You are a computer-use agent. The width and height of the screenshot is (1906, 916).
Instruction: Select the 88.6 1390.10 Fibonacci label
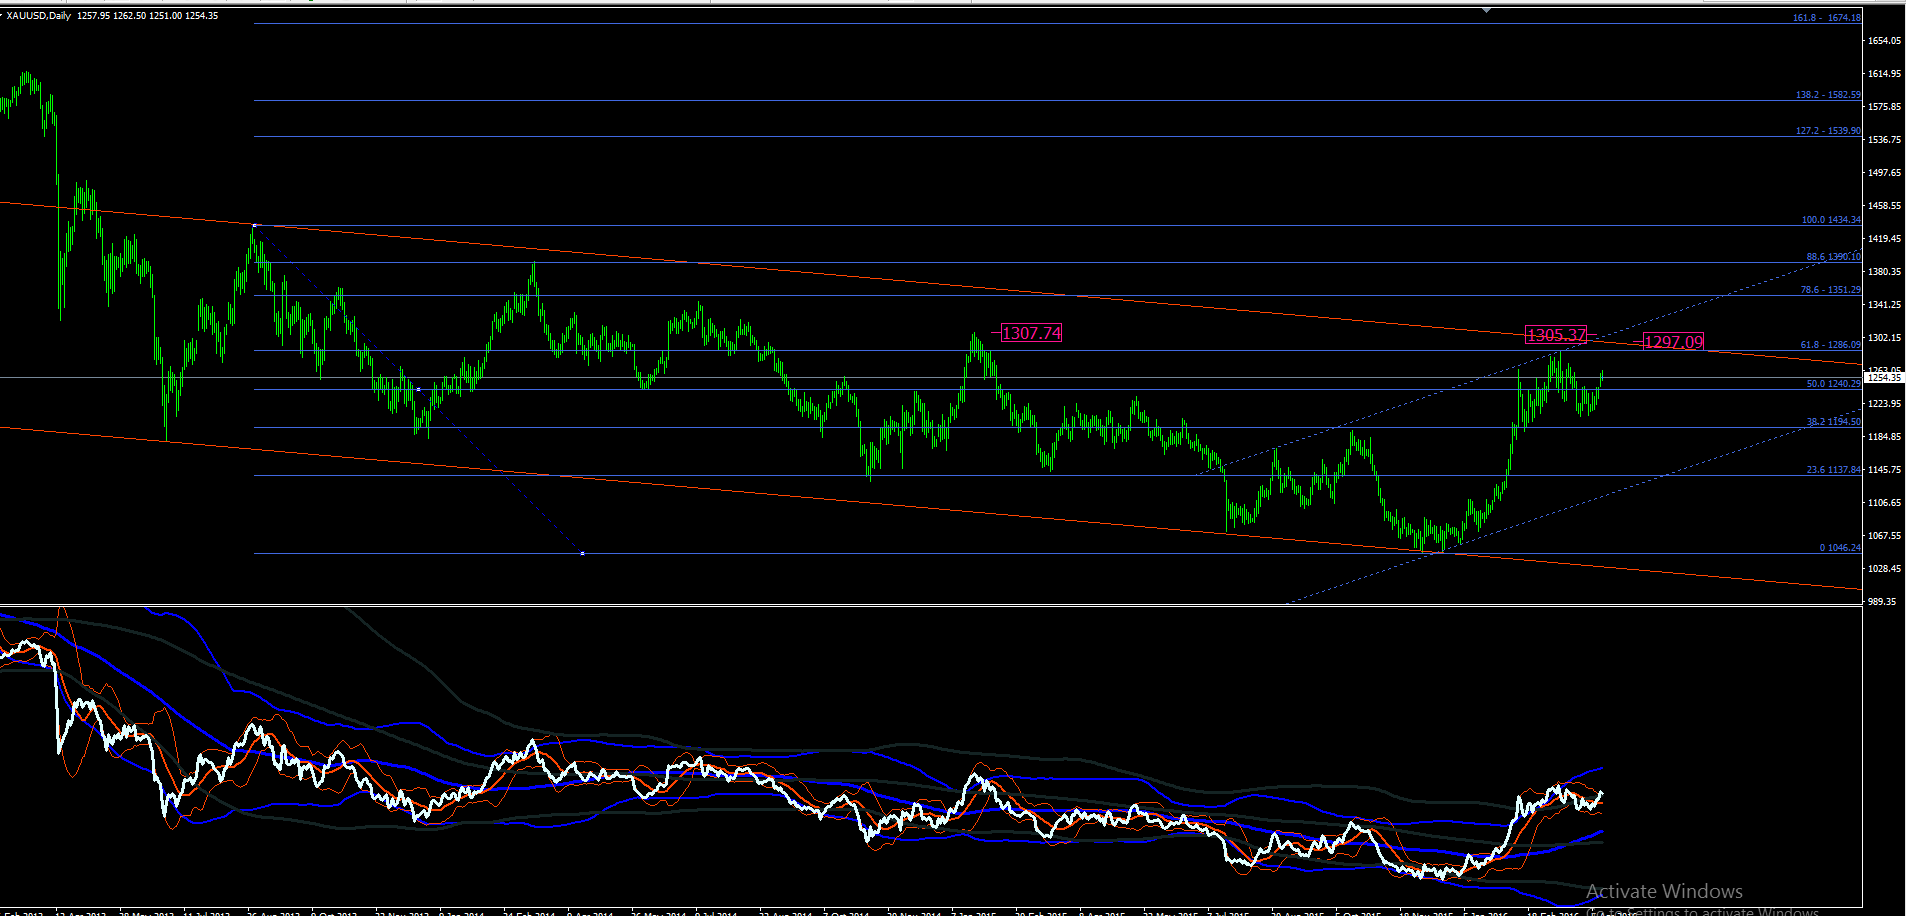coord(1833,257)
